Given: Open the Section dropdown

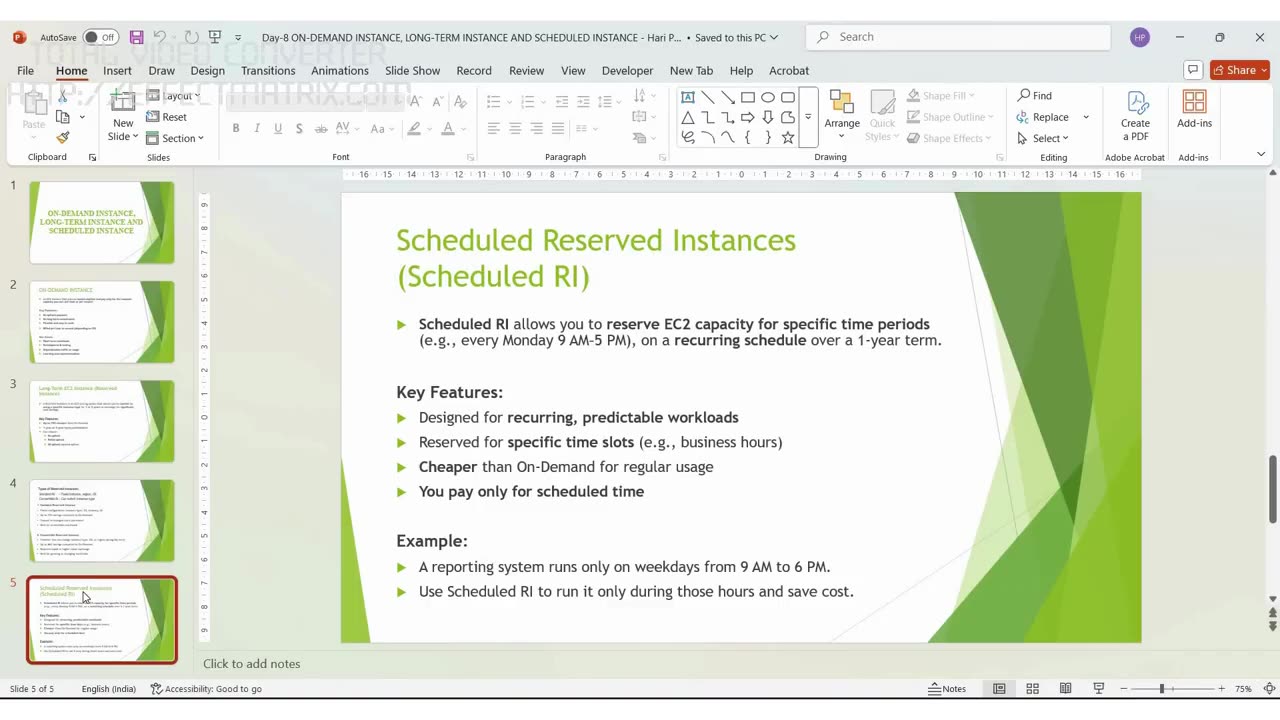Looking at the screenshot, I should coord(175,138).
